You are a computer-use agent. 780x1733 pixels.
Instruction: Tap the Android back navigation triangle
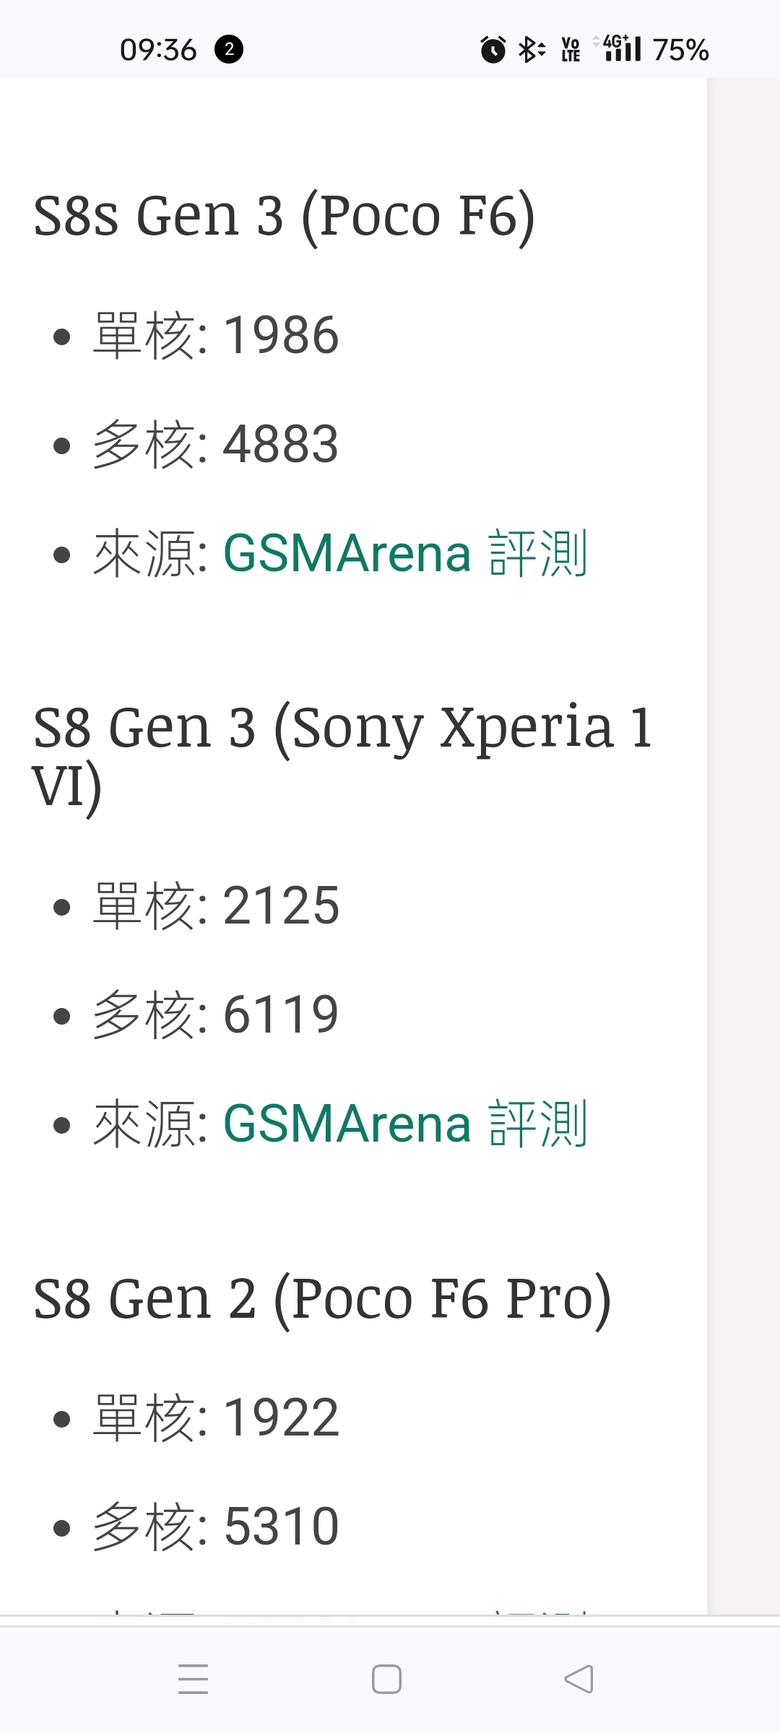click(x=579, y=1678)
